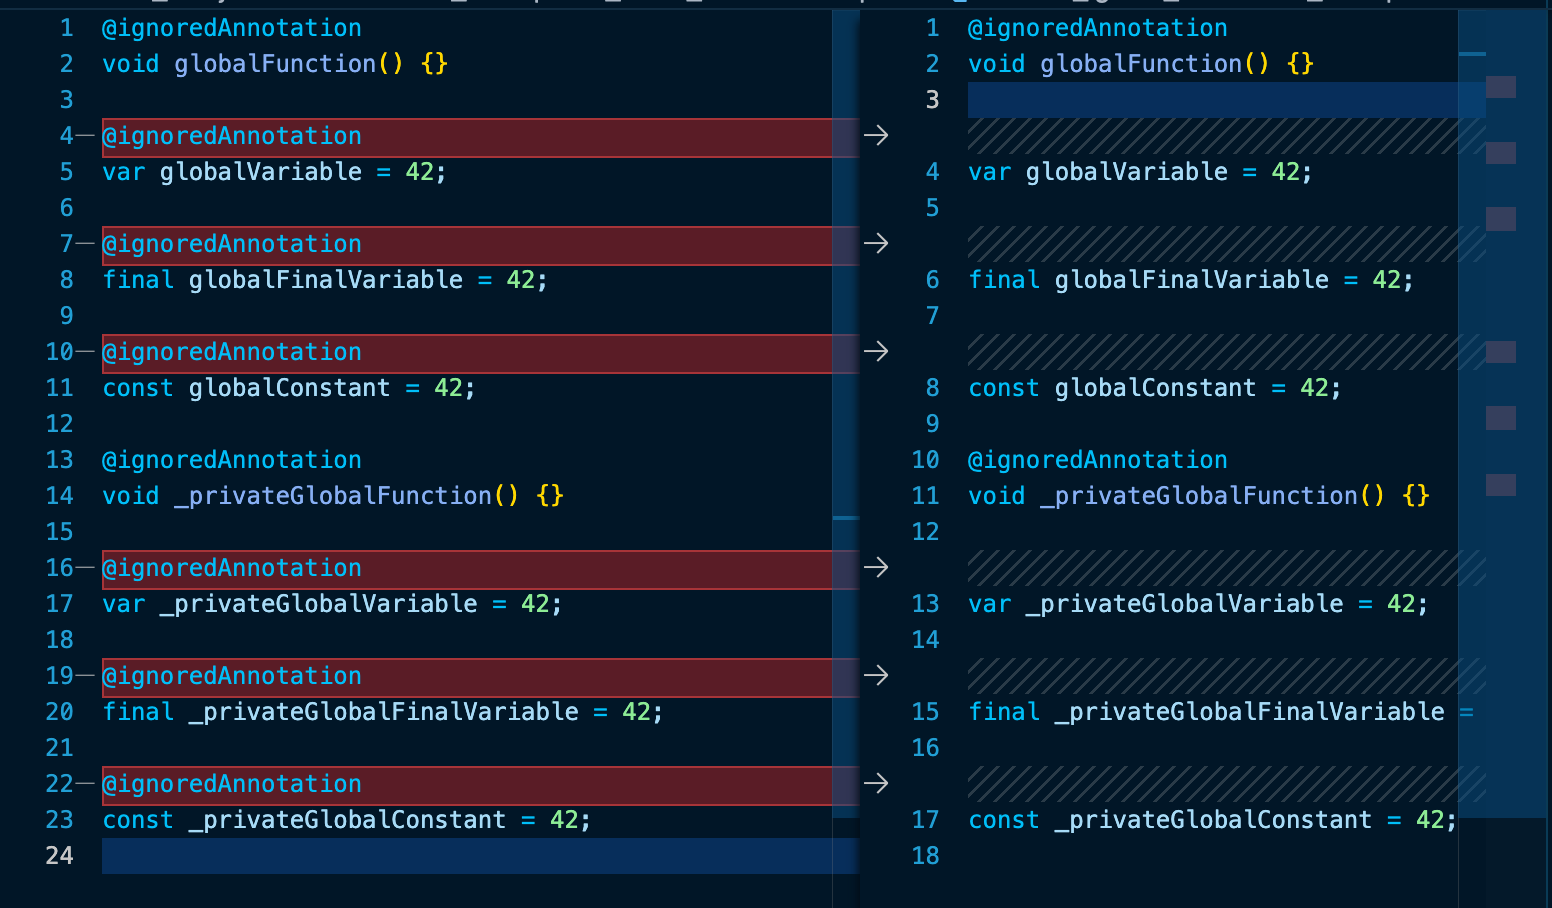Click the value 42 on the globalConstant line
This screenshot has height=908, width=1552.
[x=448, y=387]
